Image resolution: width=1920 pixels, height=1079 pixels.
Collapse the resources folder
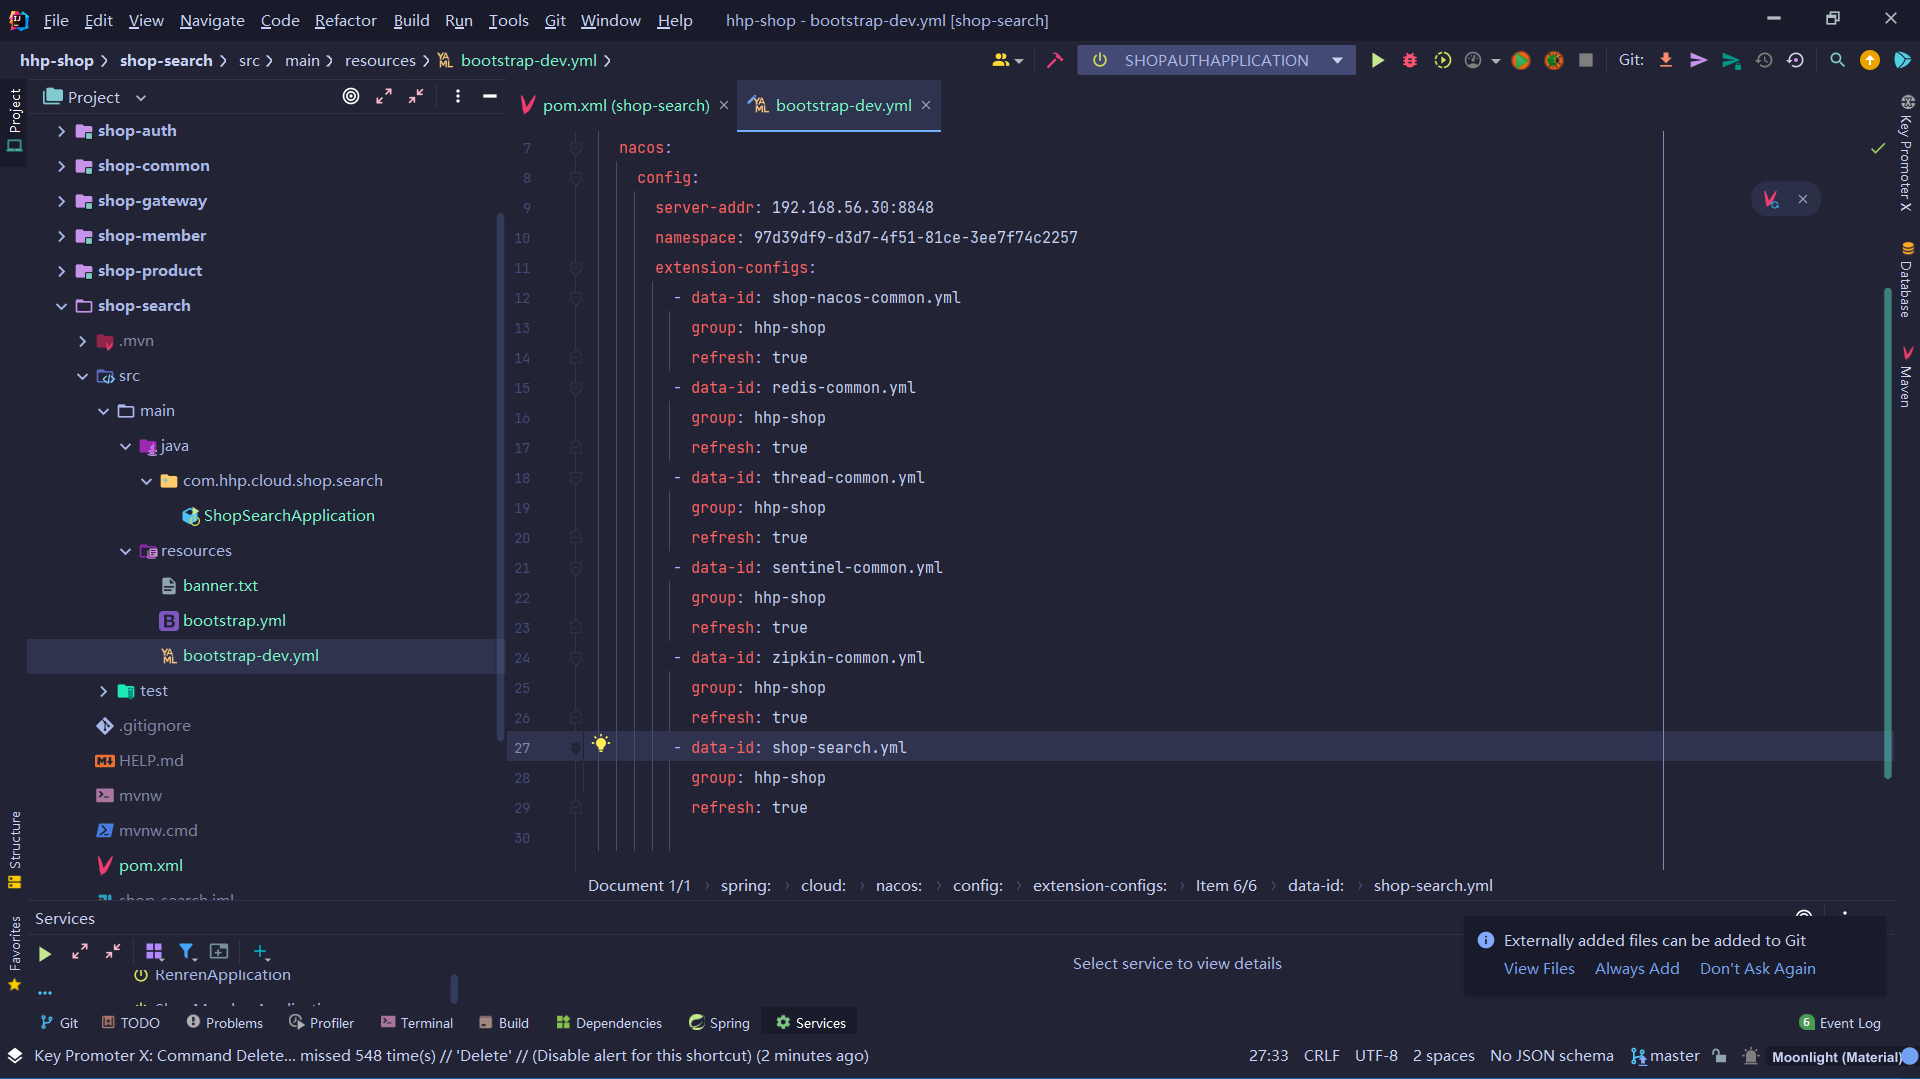pyautogui.click(x=125, y=551)
